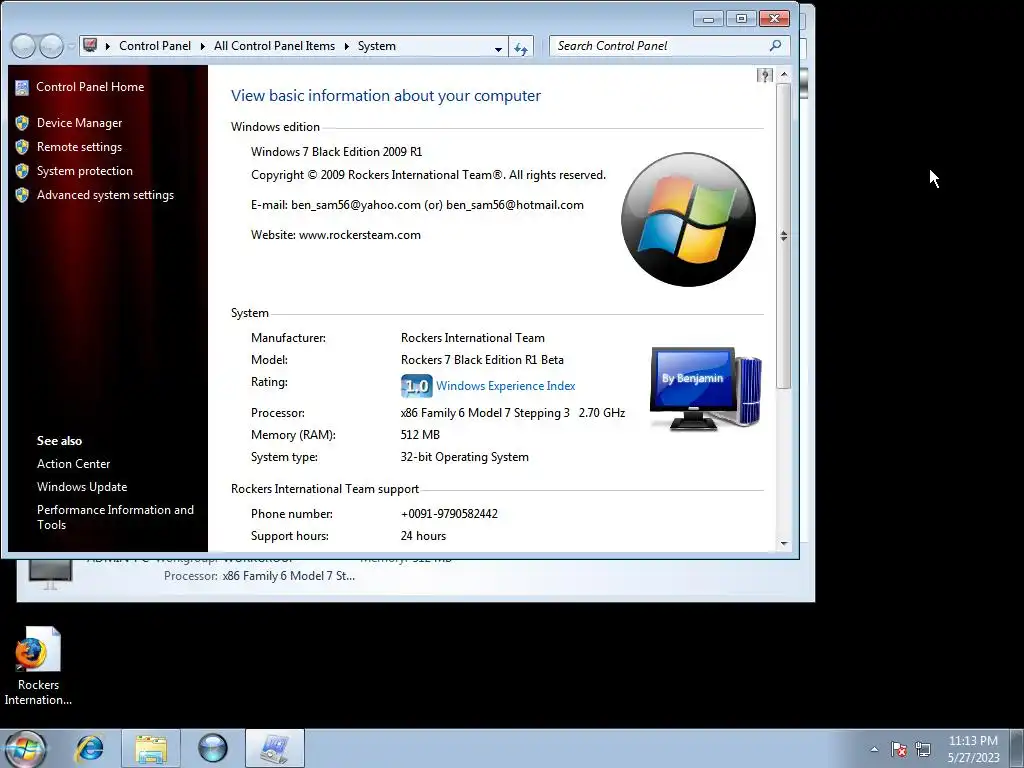This screenshot has height=768, width=1024.
Task: Open Device Manager from sidebar
Action: coord(79,123)
